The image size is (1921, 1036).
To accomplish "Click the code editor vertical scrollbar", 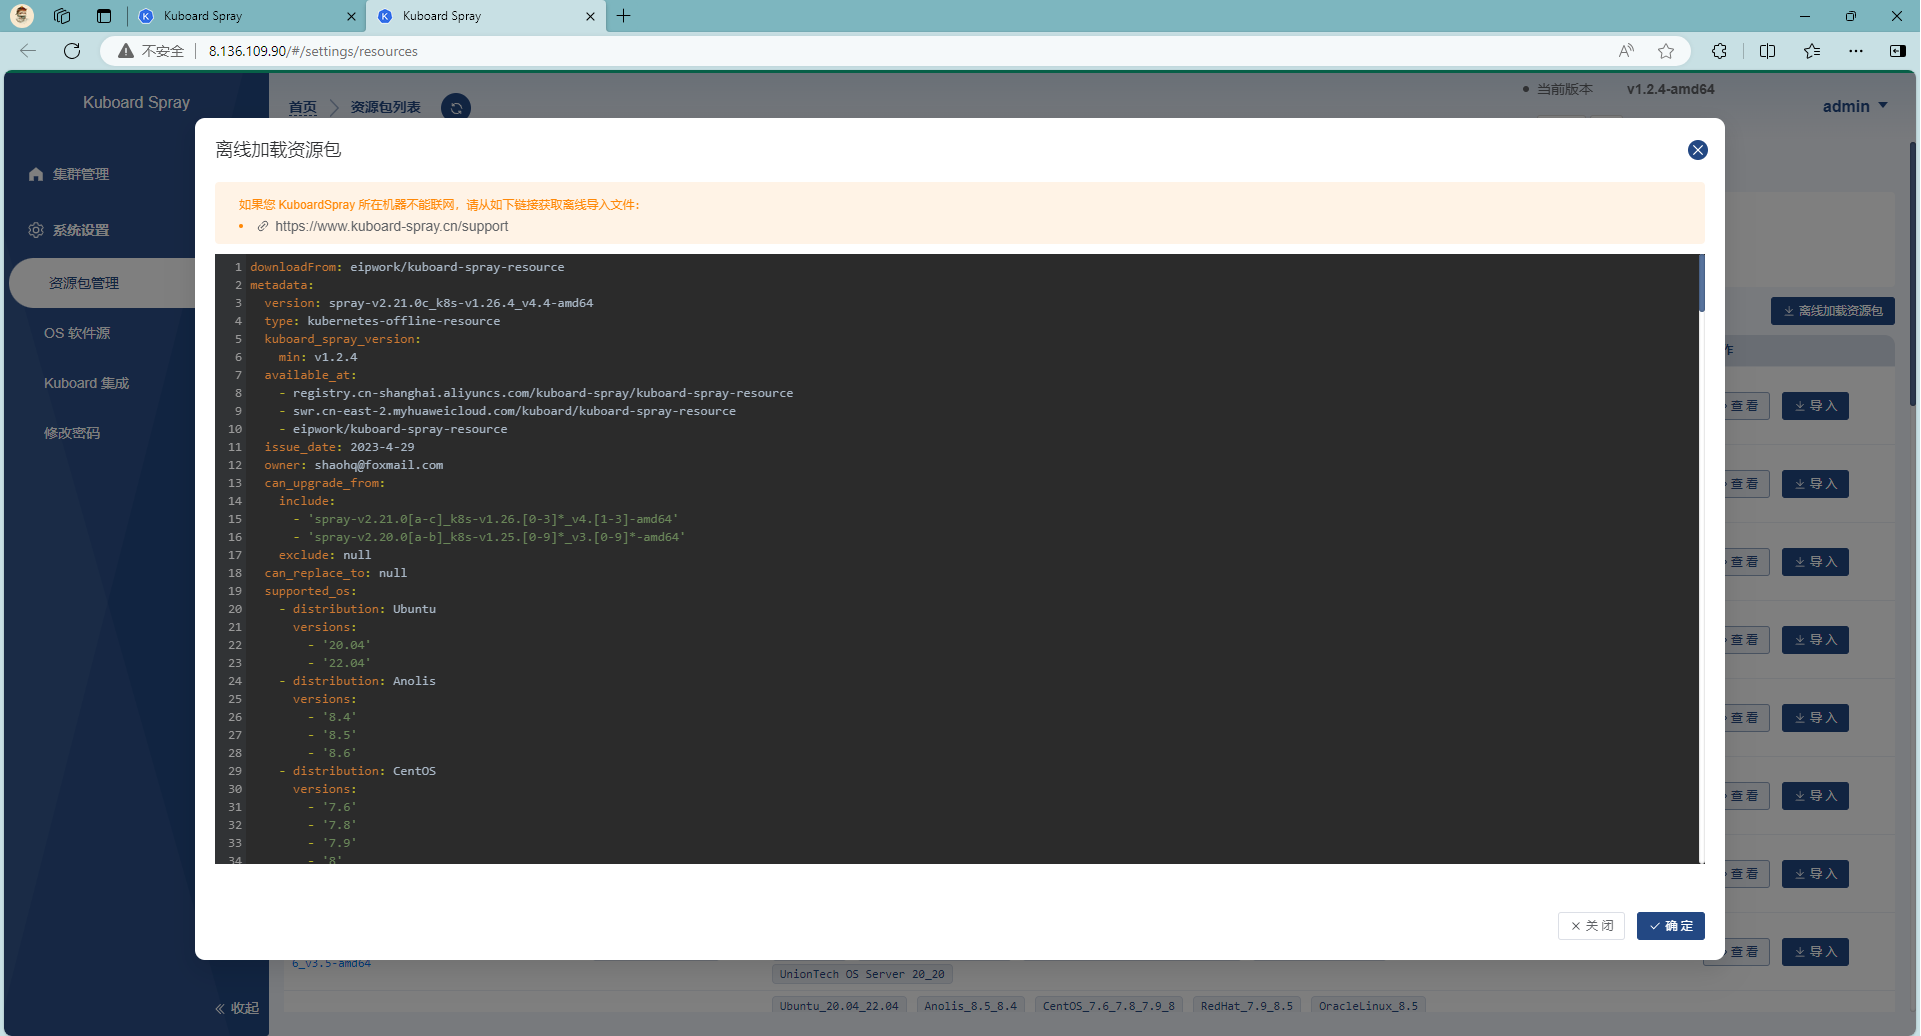I will pos(1702,283).
